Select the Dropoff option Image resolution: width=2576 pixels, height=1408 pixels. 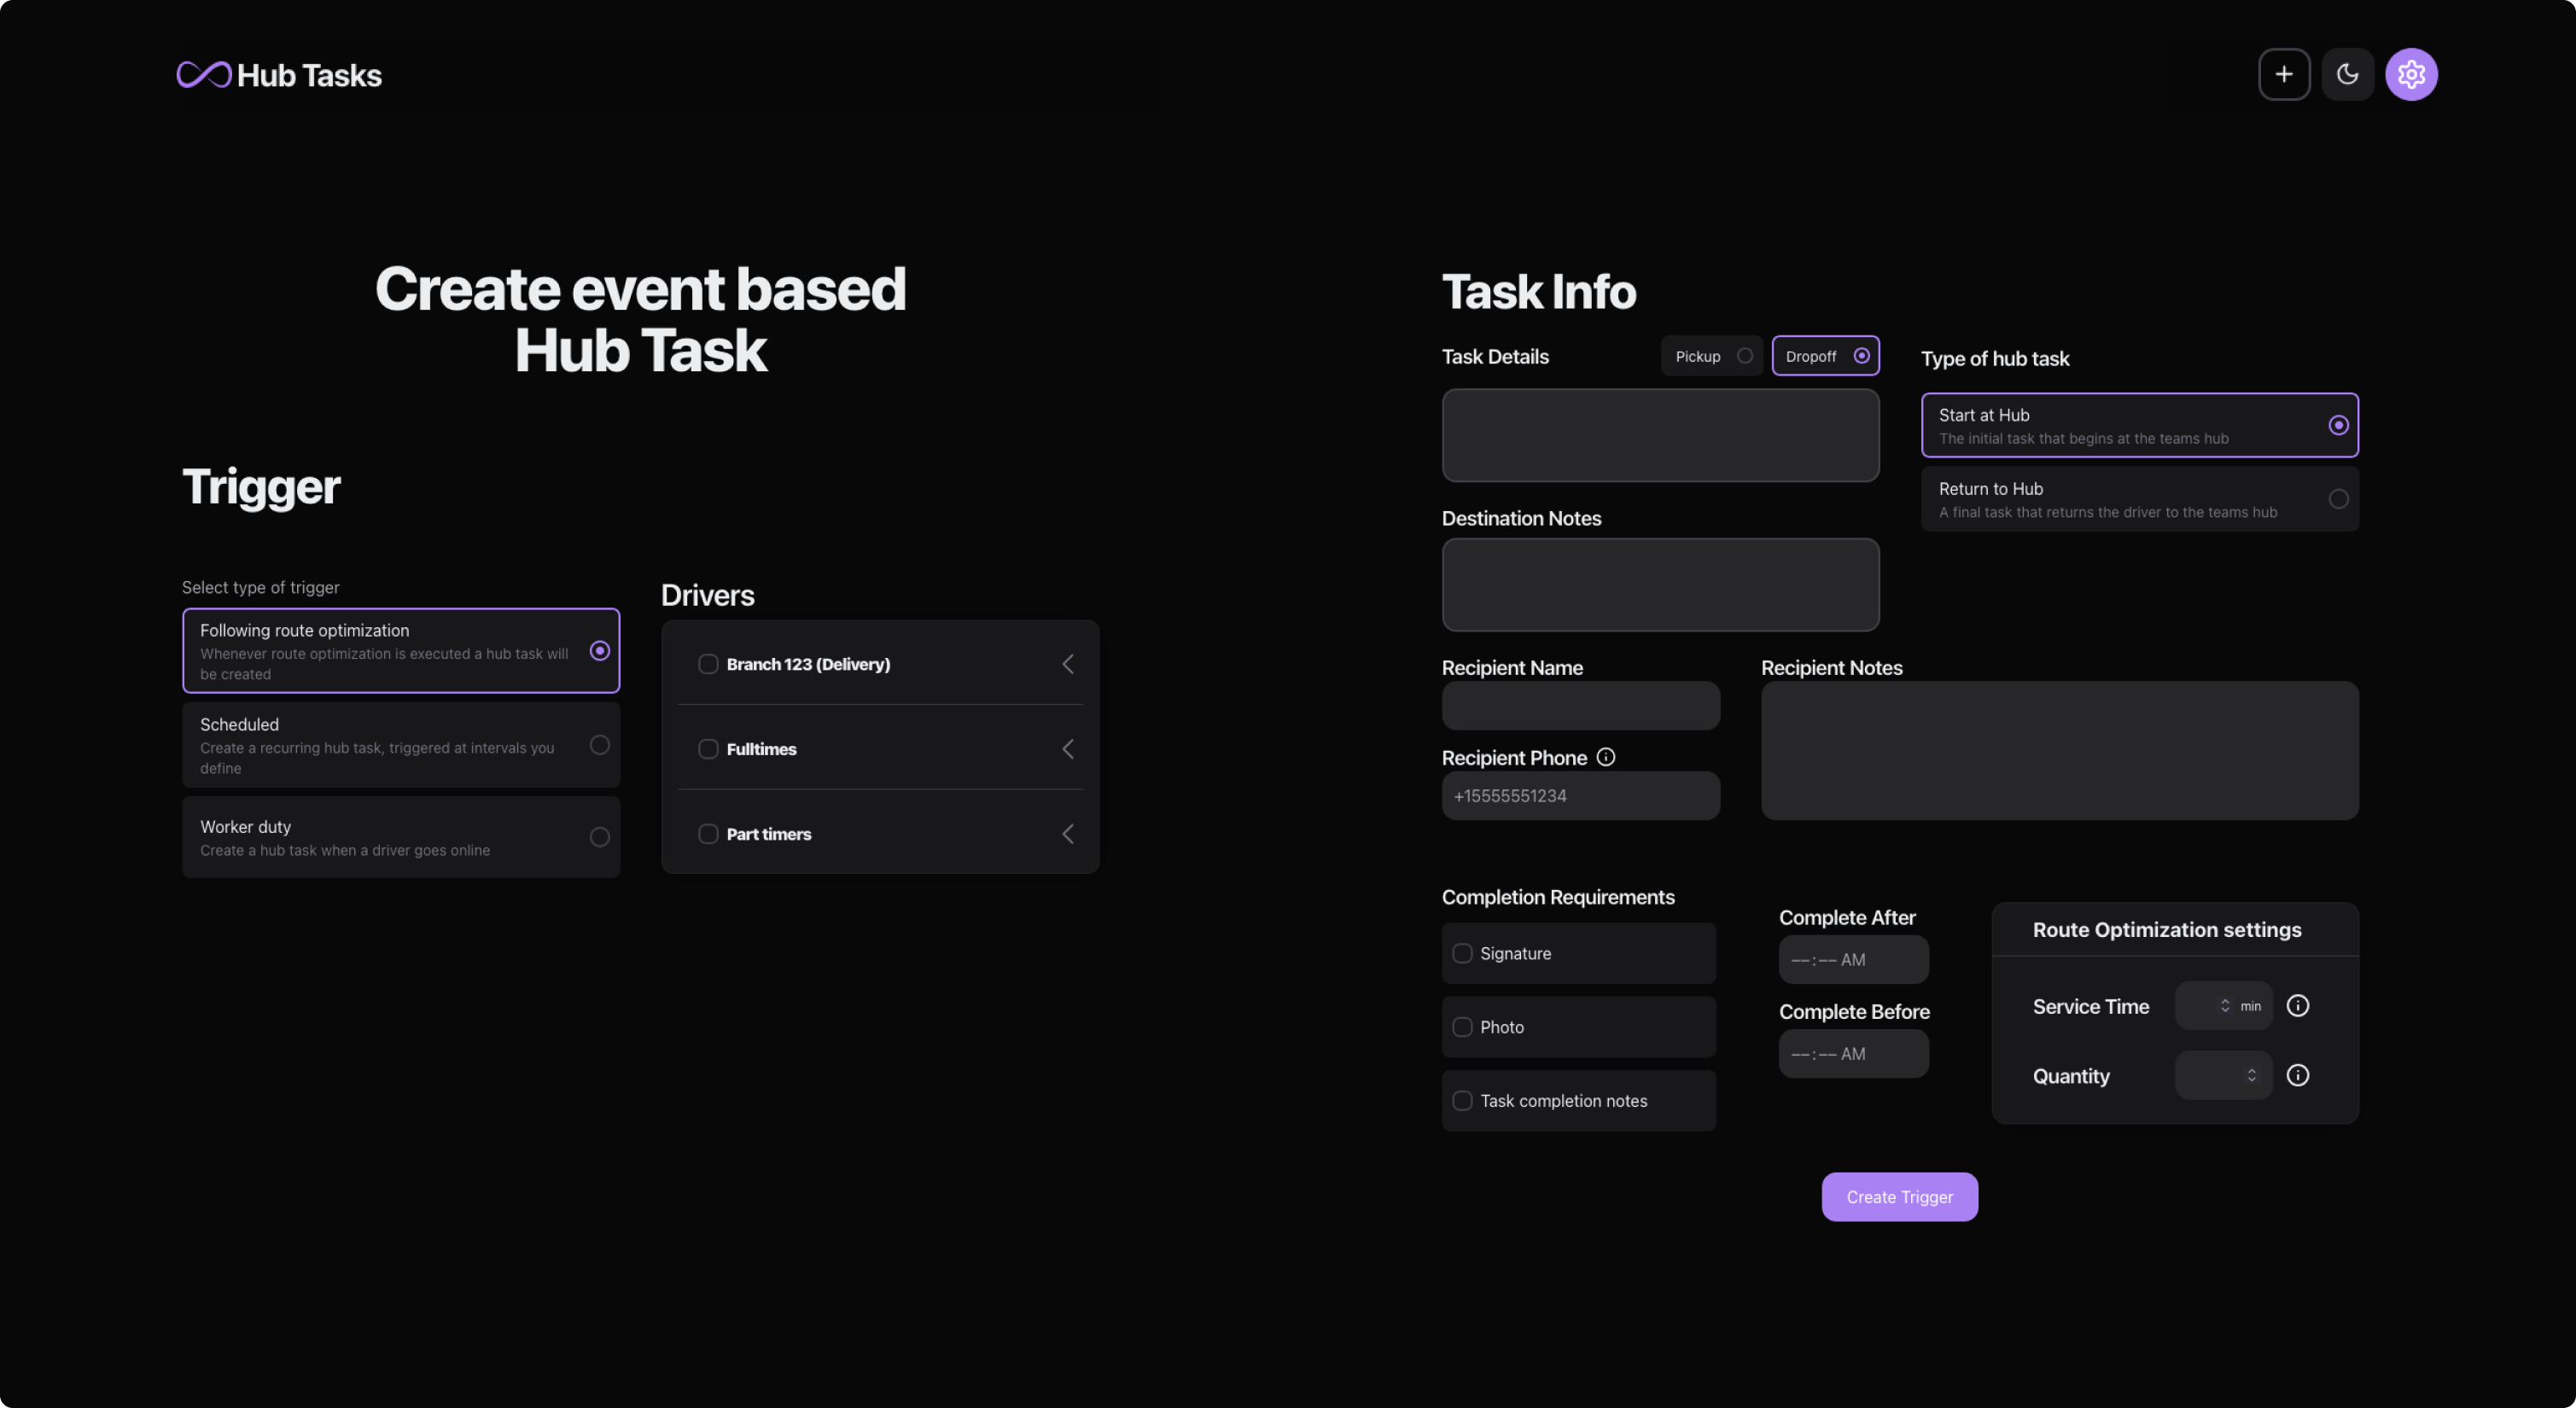click(1825, 355)
